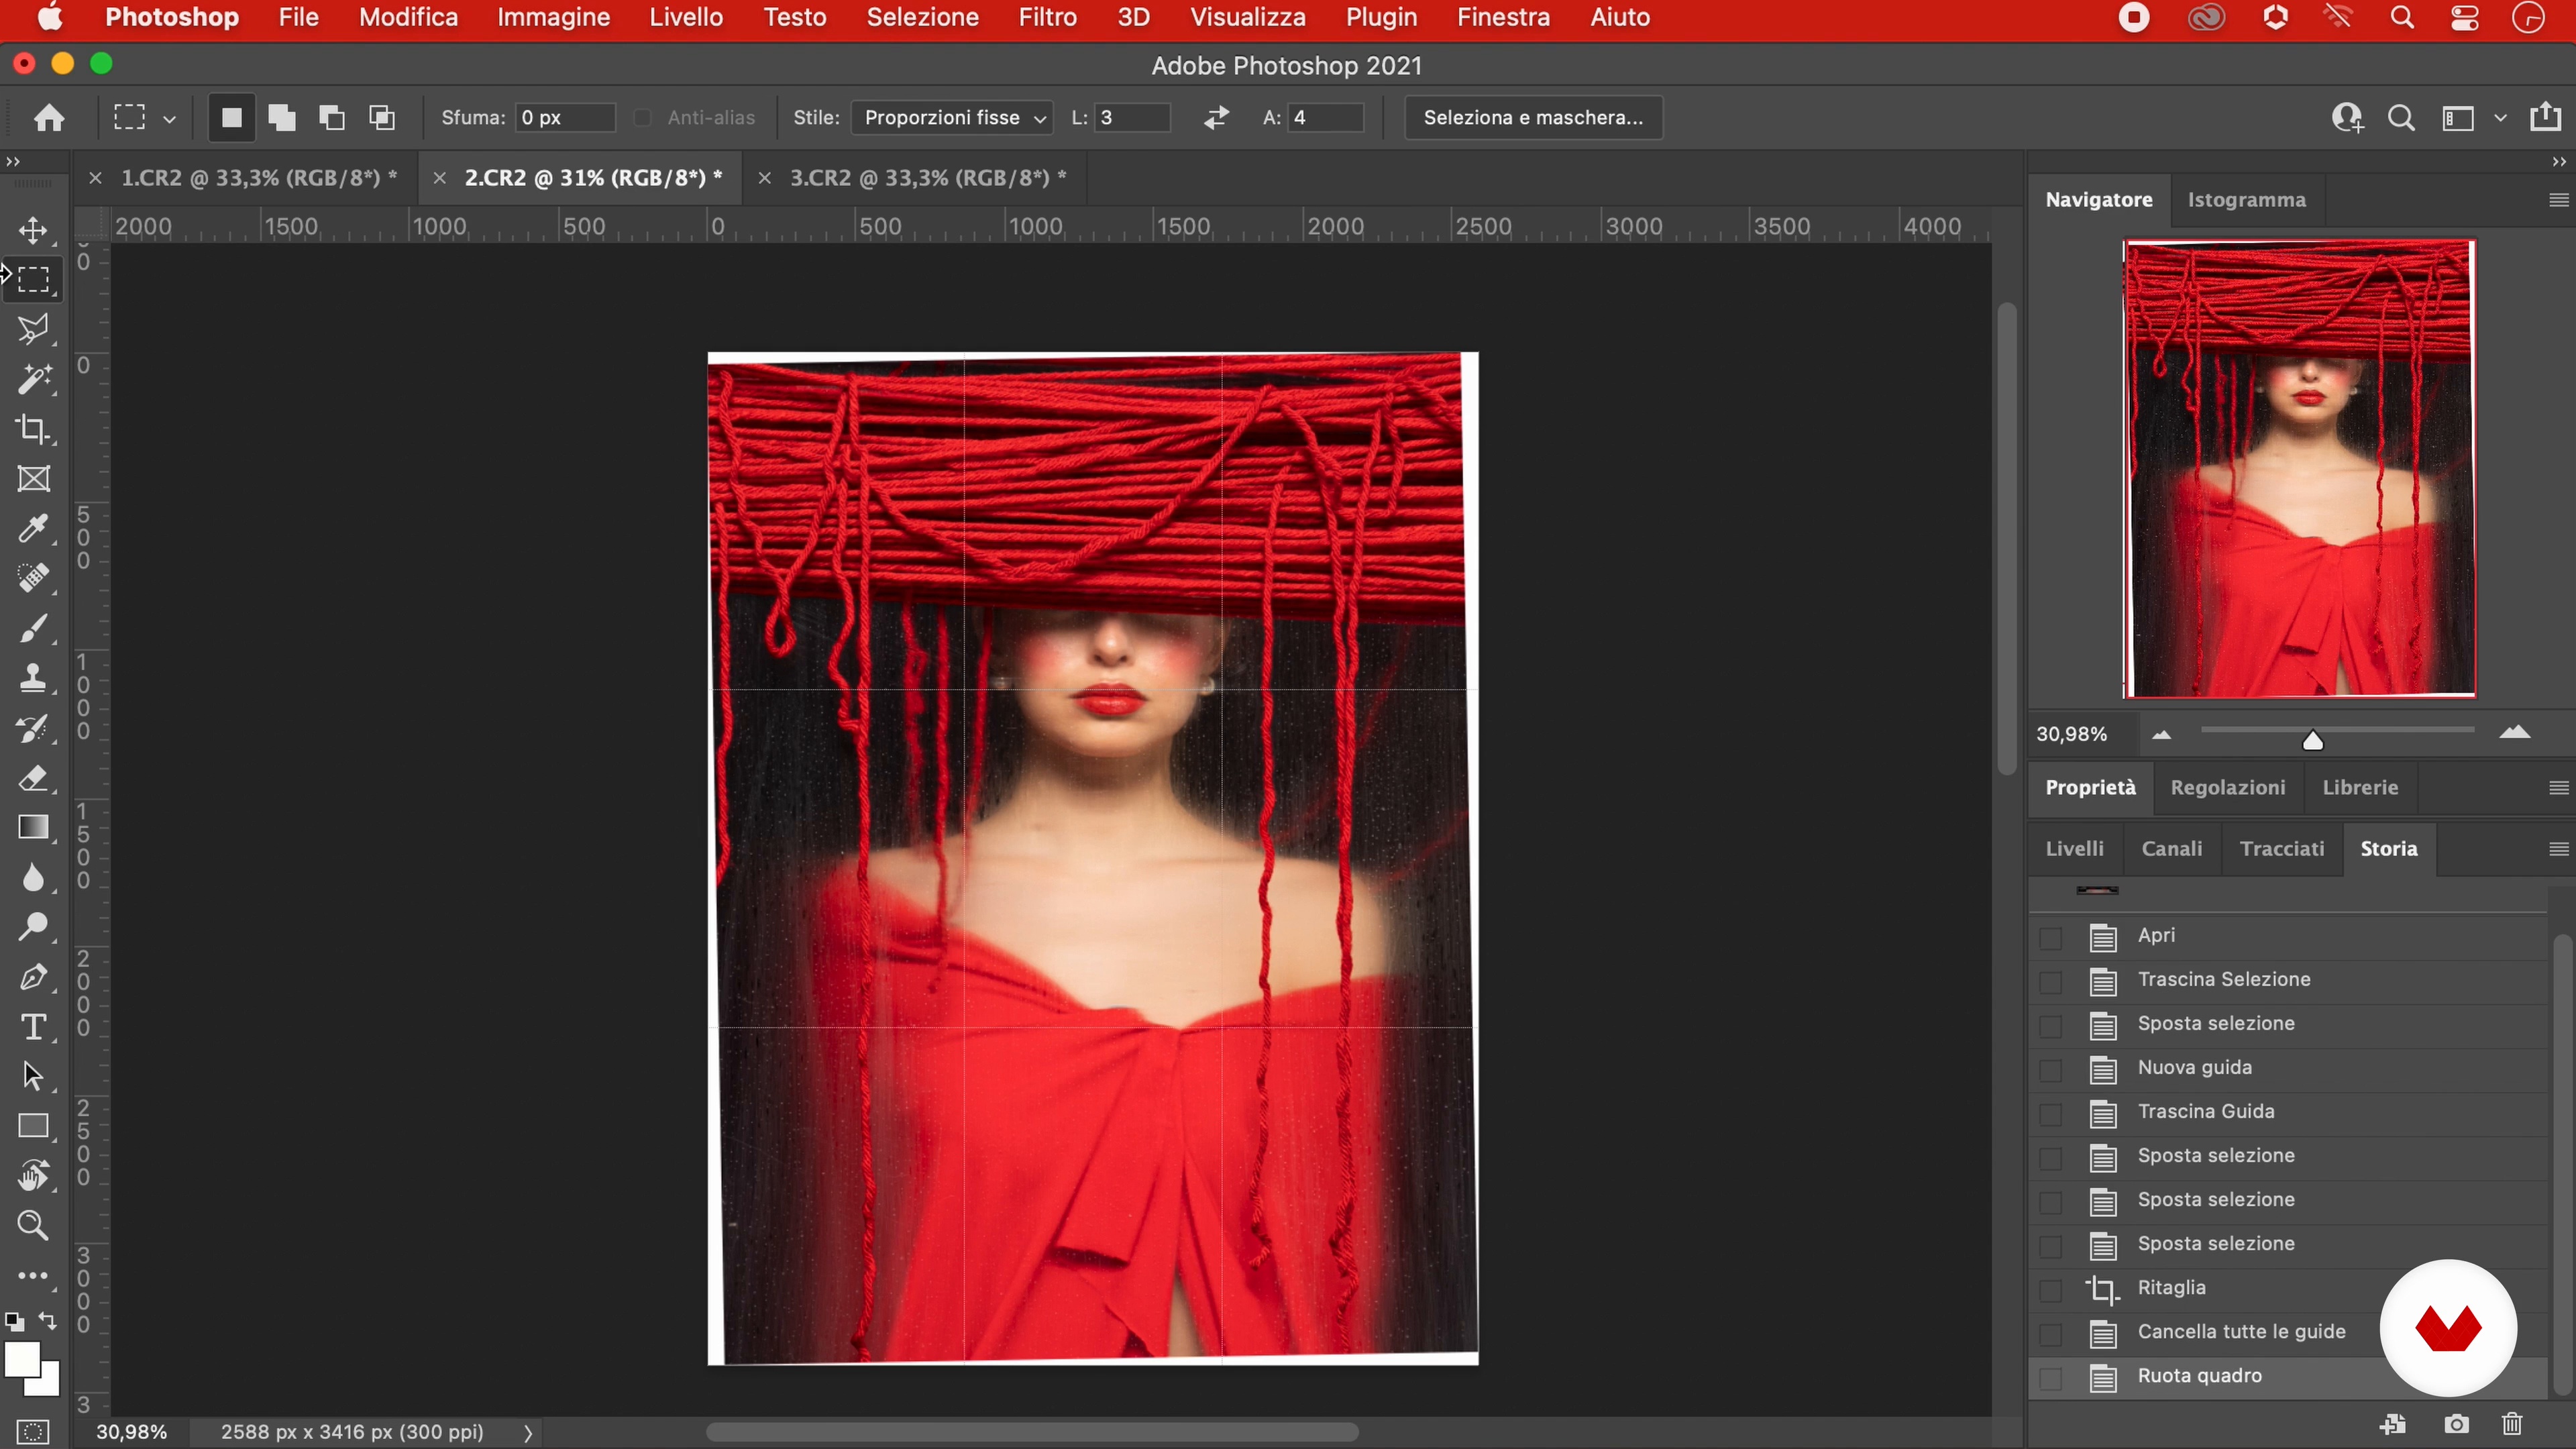Select the Blur tool
The width and height of the screenshot is (2576, 1449).
[x=33, y=877]
